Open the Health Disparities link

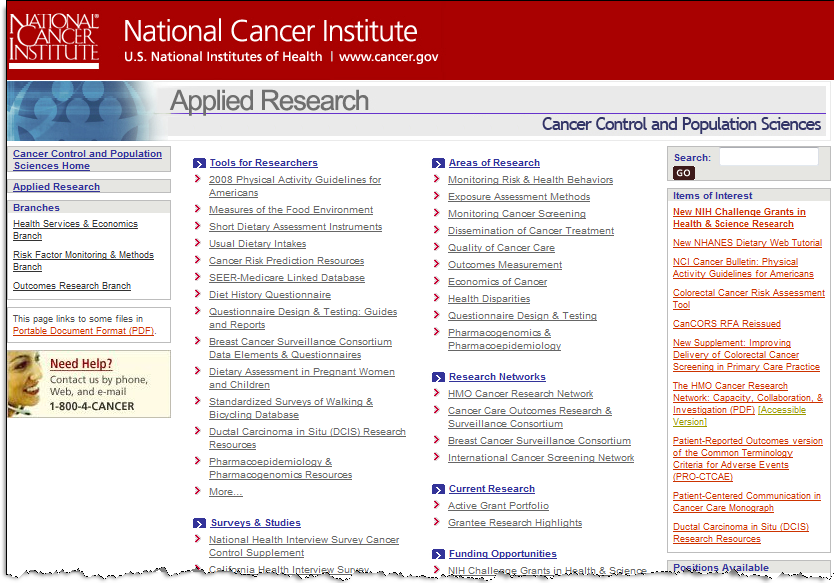(x=488, y=299)
